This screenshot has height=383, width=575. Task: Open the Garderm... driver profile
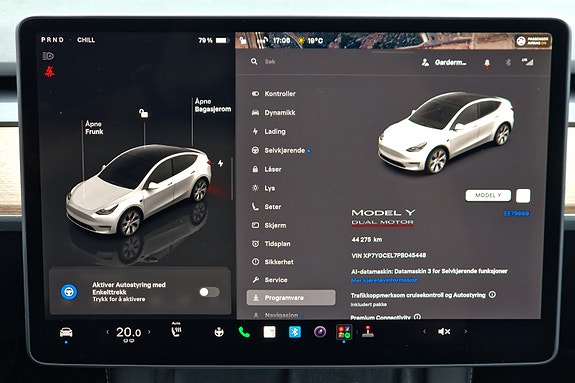444,62
